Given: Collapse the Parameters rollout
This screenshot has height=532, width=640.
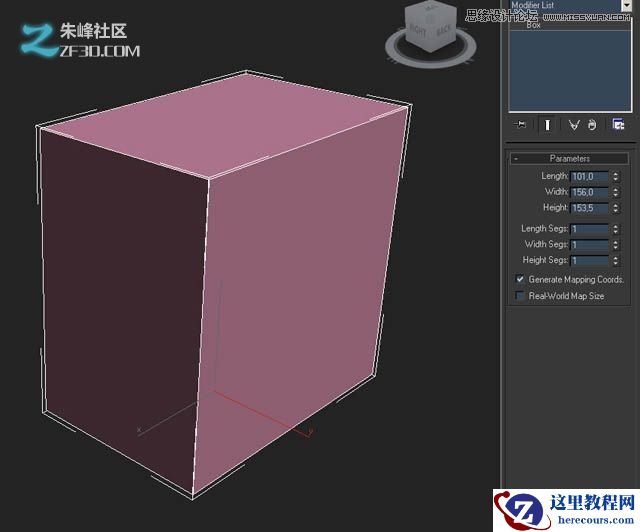Looking at the screenshot, I should pyautogui.click(x=569, y=158).
